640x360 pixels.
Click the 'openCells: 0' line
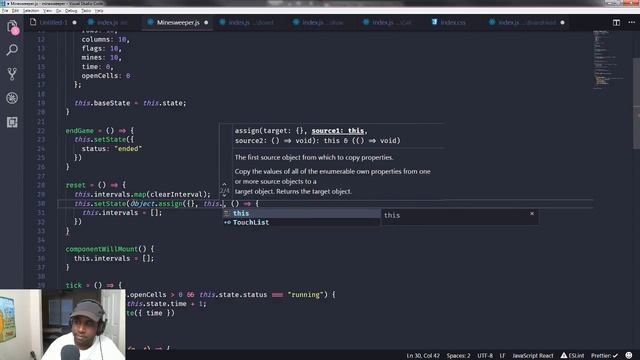click(106, 76)
